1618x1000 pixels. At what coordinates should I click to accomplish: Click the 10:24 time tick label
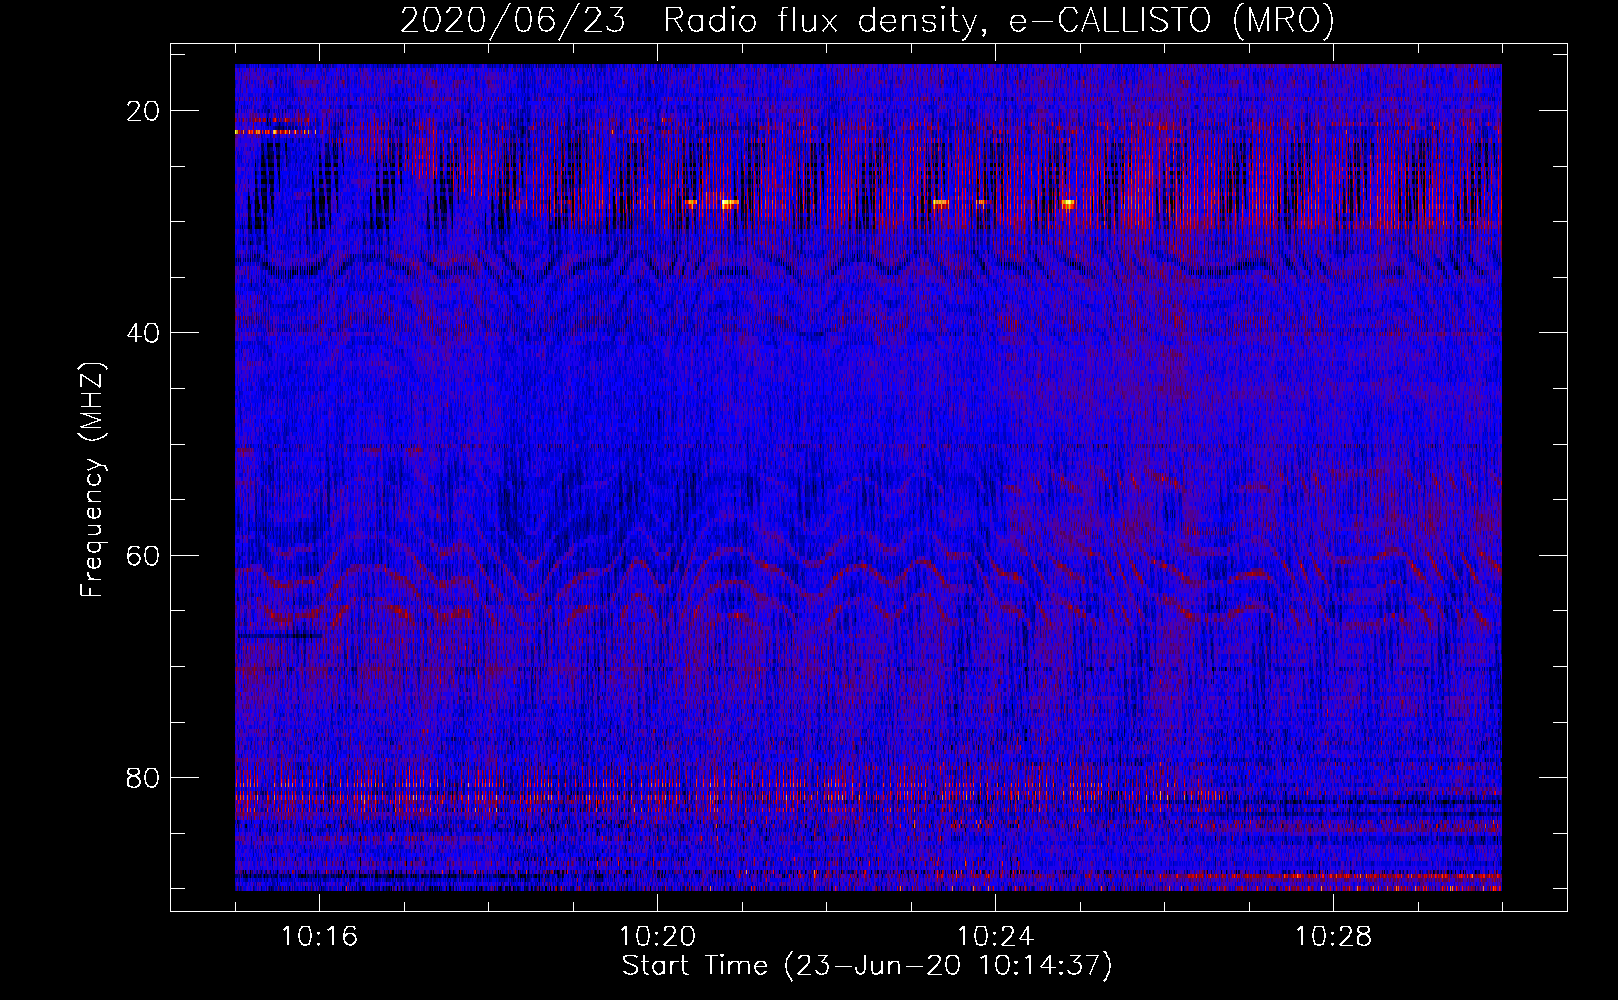(995, 937)
